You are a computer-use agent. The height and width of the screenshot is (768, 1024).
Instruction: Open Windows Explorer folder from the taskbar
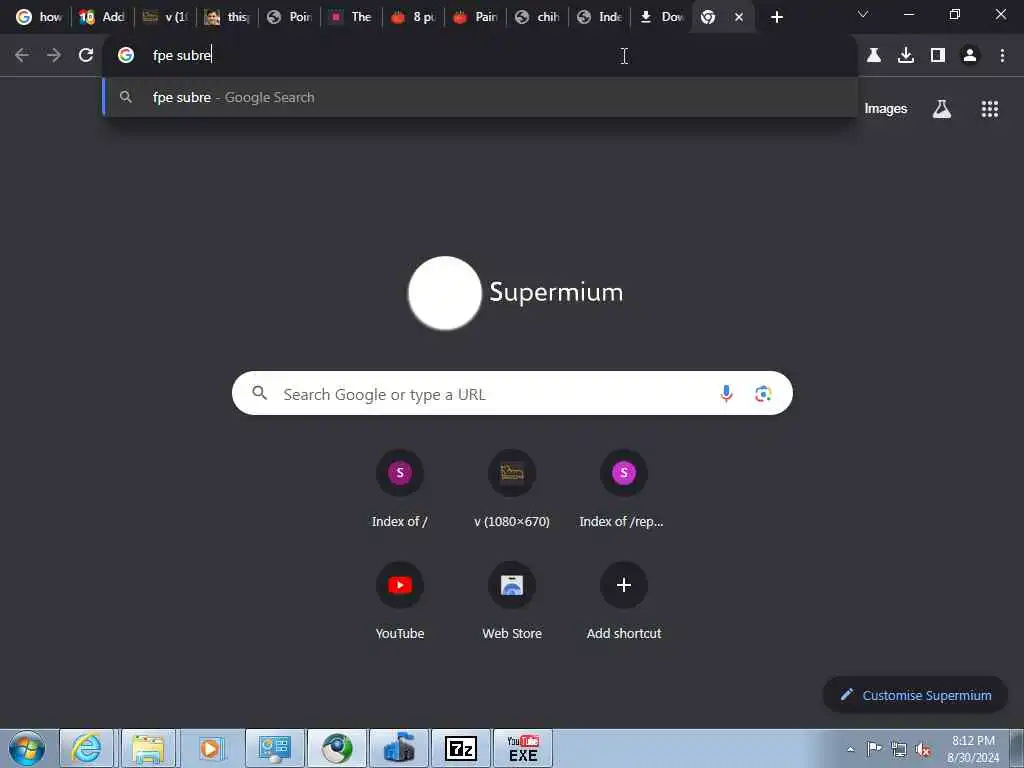coord(148,748)
